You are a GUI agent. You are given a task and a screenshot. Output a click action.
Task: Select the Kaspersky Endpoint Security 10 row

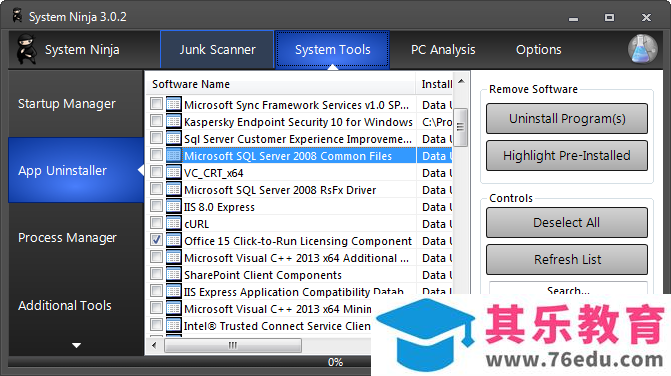click(x=299, y=122)
